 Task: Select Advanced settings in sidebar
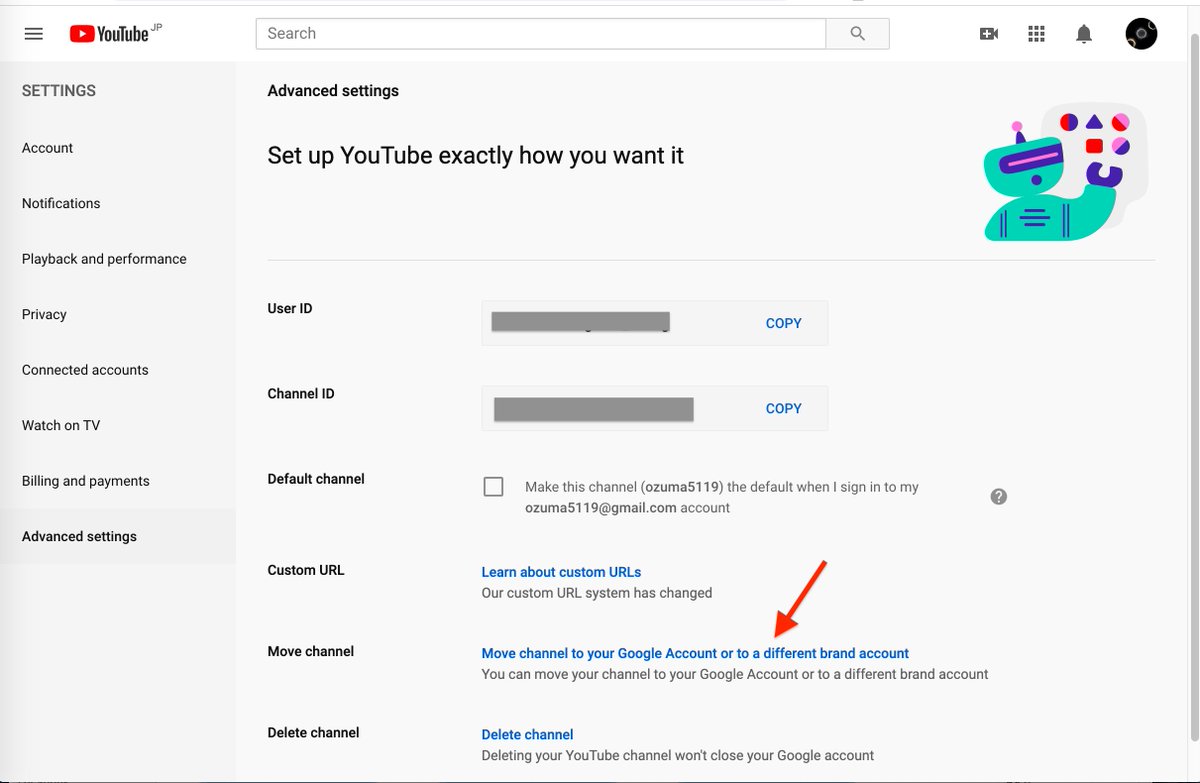click(x=79, y=536)
